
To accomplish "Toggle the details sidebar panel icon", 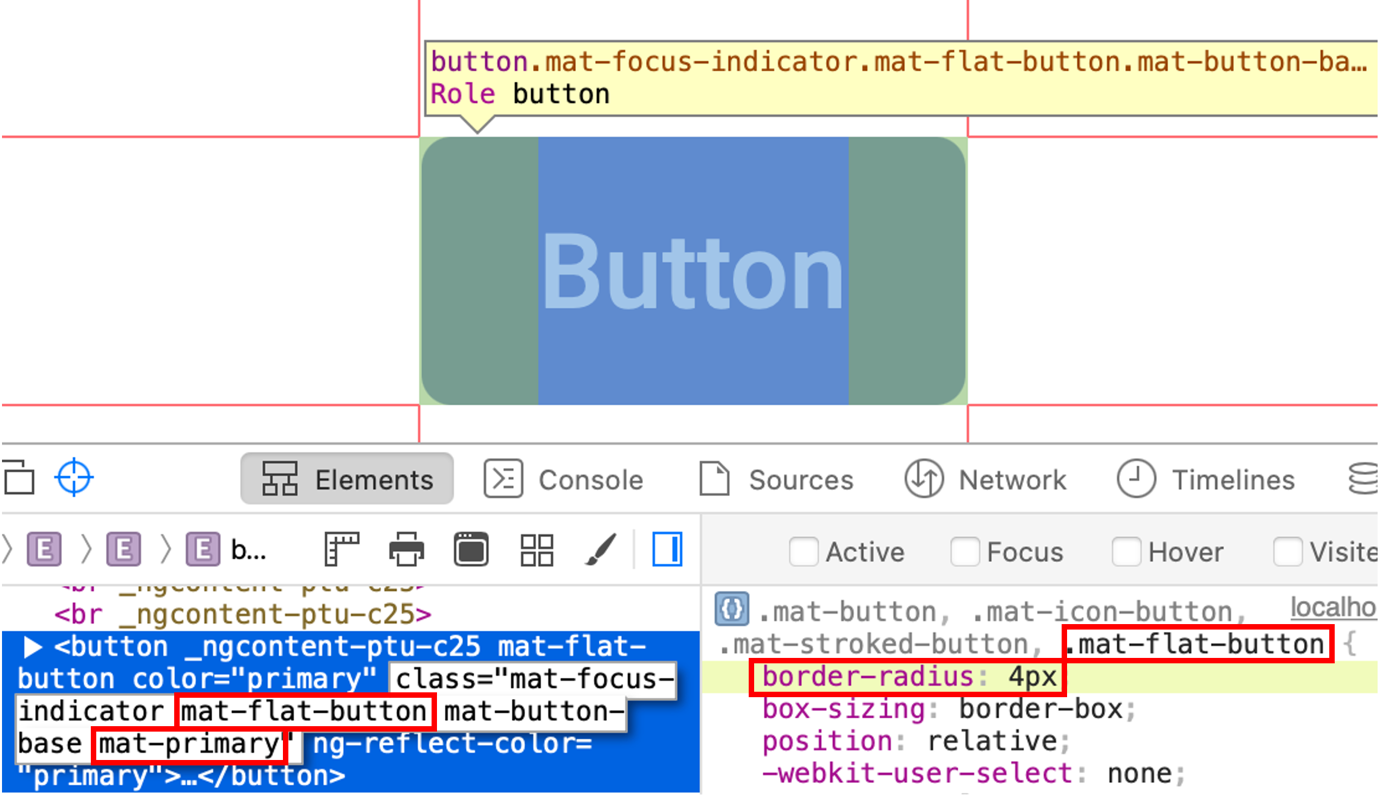I will point(667,549).
